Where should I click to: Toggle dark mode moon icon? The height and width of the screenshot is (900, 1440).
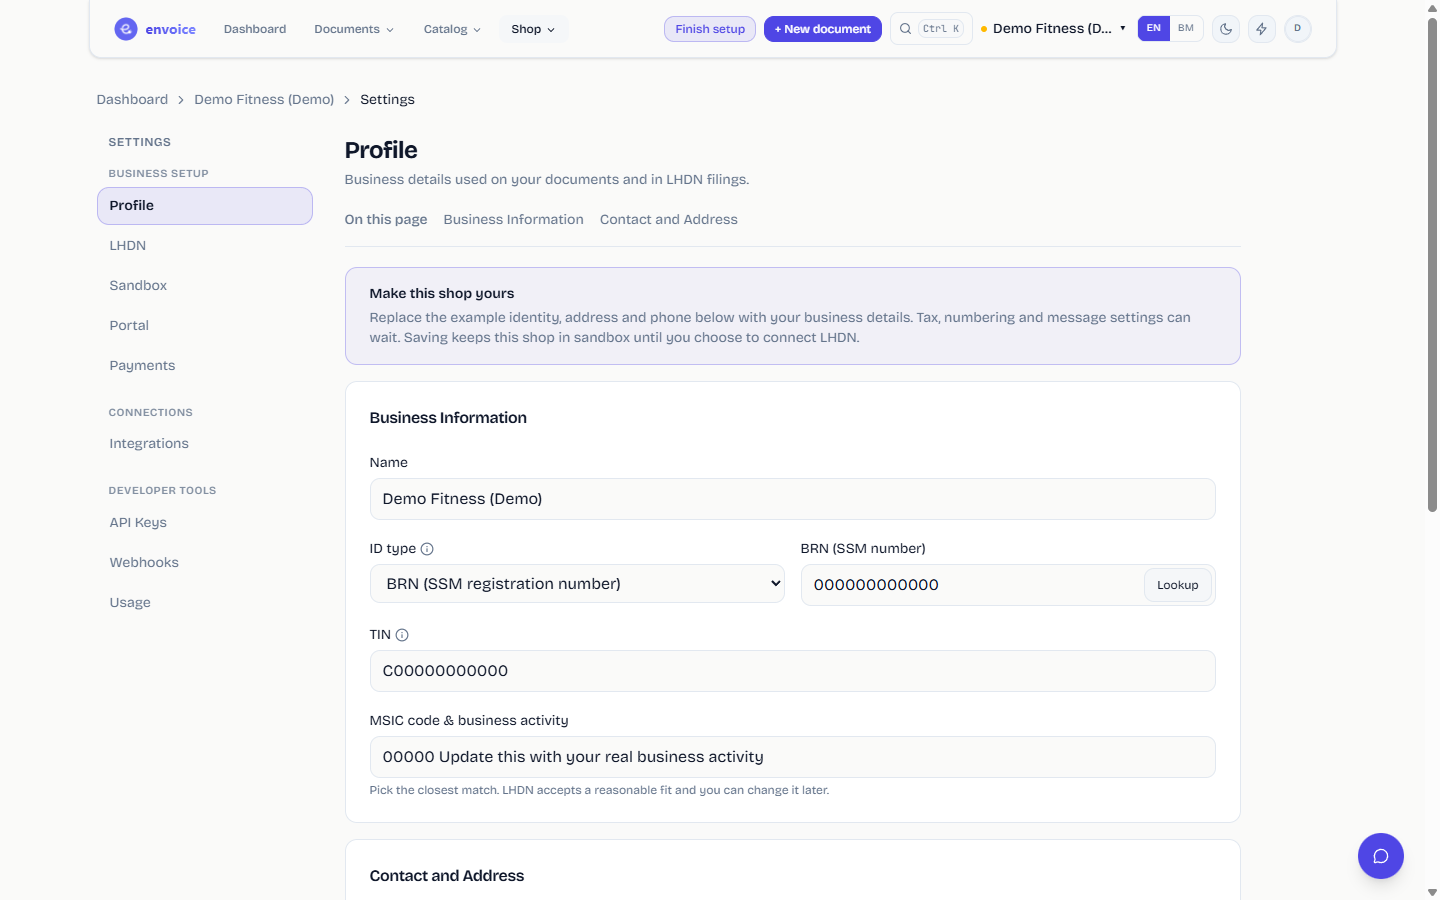(1226, 29)
